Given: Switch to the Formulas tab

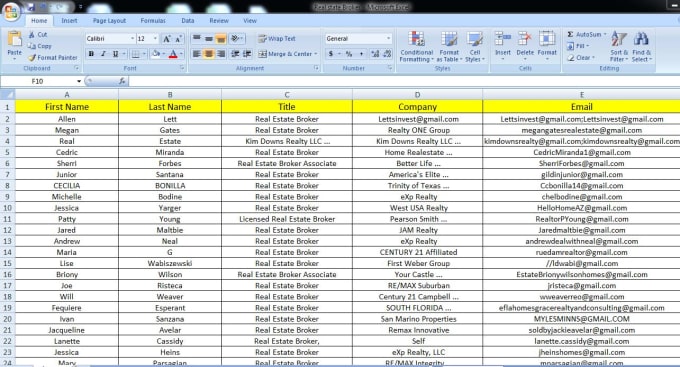Looking at the screenshot, I should tap(153, 20).
